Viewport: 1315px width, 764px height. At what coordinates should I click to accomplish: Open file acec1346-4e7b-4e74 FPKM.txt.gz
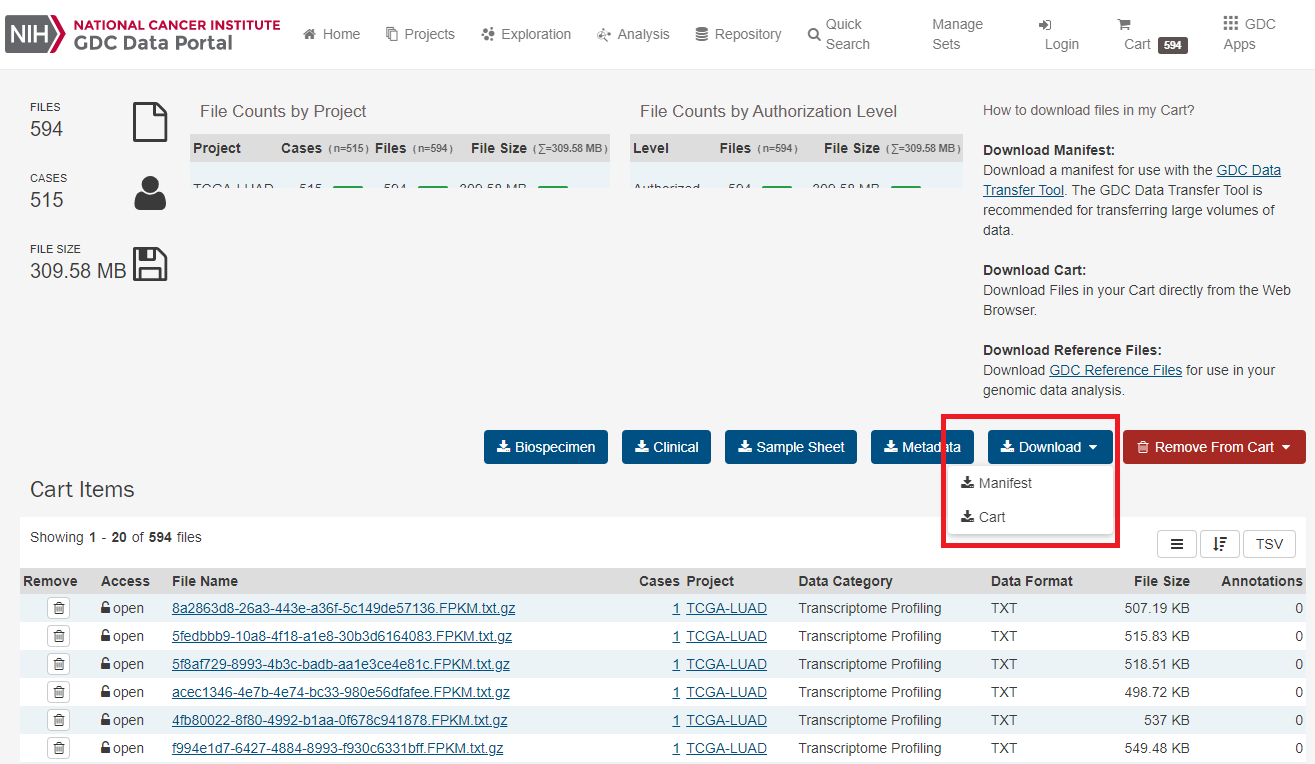[341, 692]
